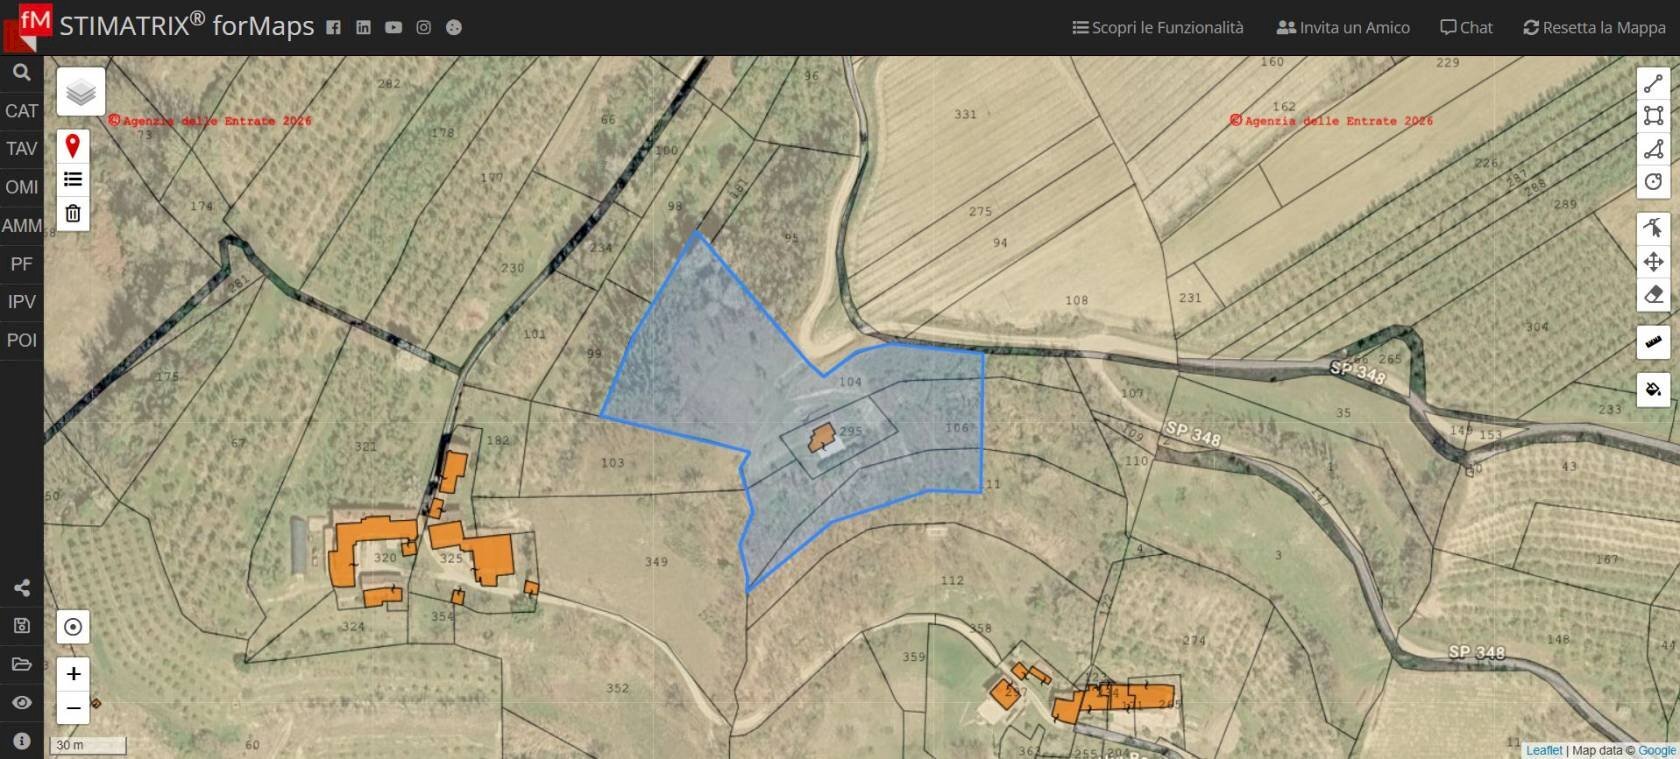Image resolution: width=1680 pixels, height=759 pixels.
Task: Select the draw polyline tool
Action: 1653,83
